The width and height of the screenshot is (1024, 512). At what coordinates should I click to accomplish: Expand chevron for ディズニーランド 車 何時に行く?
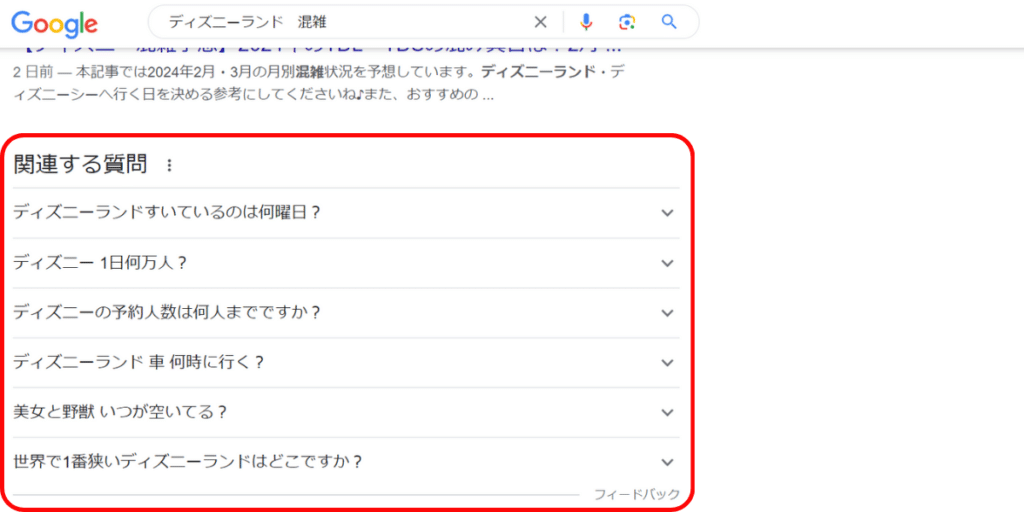[667, 362]
